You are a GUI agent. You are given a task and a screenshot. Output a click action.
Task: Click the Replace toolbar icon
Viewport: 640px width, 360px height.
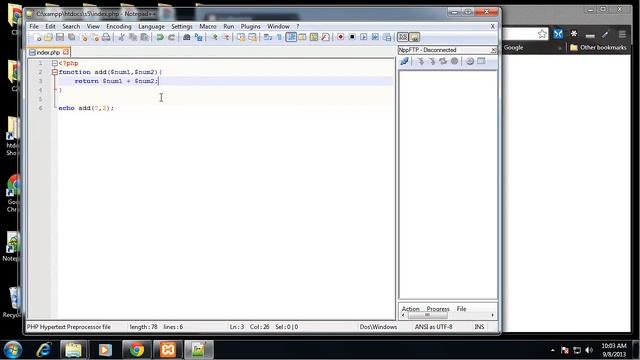(198, 38)
